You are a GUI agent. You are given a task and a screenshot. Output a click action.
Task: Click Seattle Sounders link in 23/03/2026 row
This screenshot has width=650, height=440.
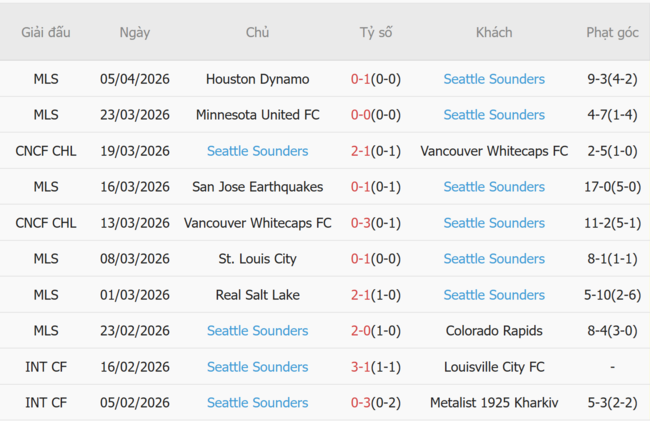(x=494, y=115)
